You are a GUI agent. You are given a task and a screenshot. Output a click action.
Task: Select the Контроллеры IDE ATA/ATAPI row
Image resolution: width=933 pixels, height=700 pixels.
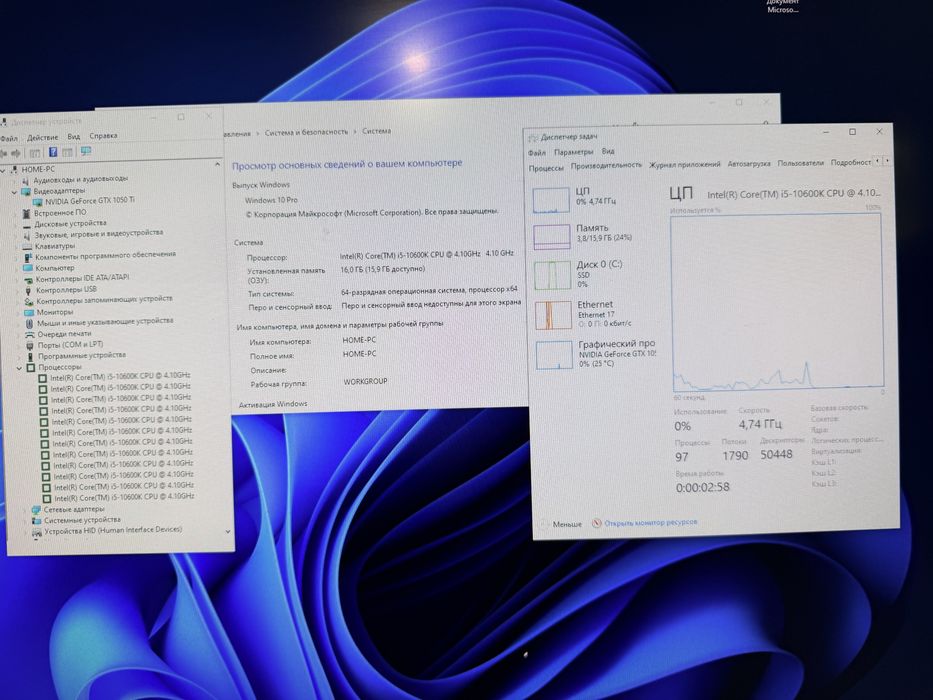tap(82, 279)
